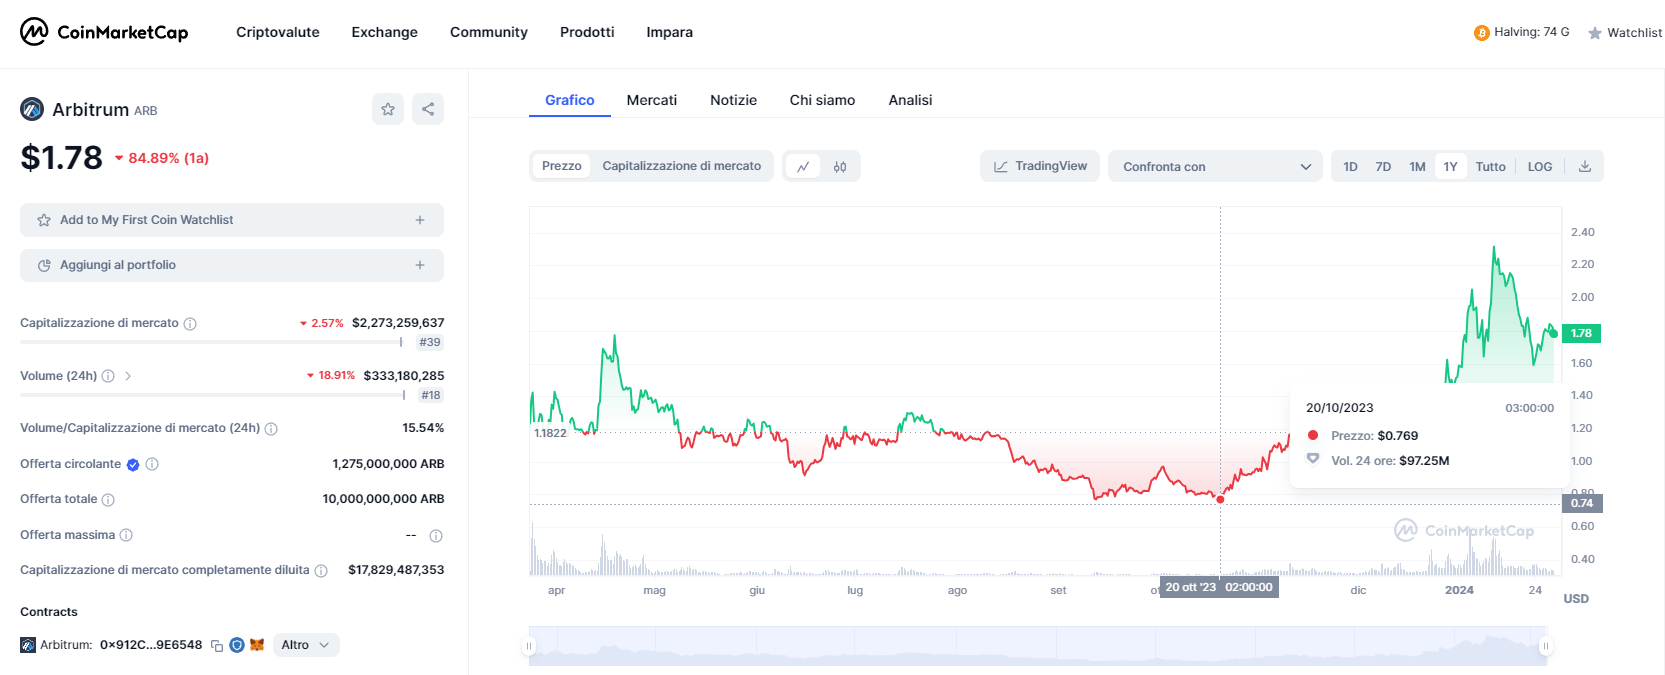The image size is (1665, 675).
Task: Select the Capitalizzazione di mercato chart toggle
Action: [681, 166]
